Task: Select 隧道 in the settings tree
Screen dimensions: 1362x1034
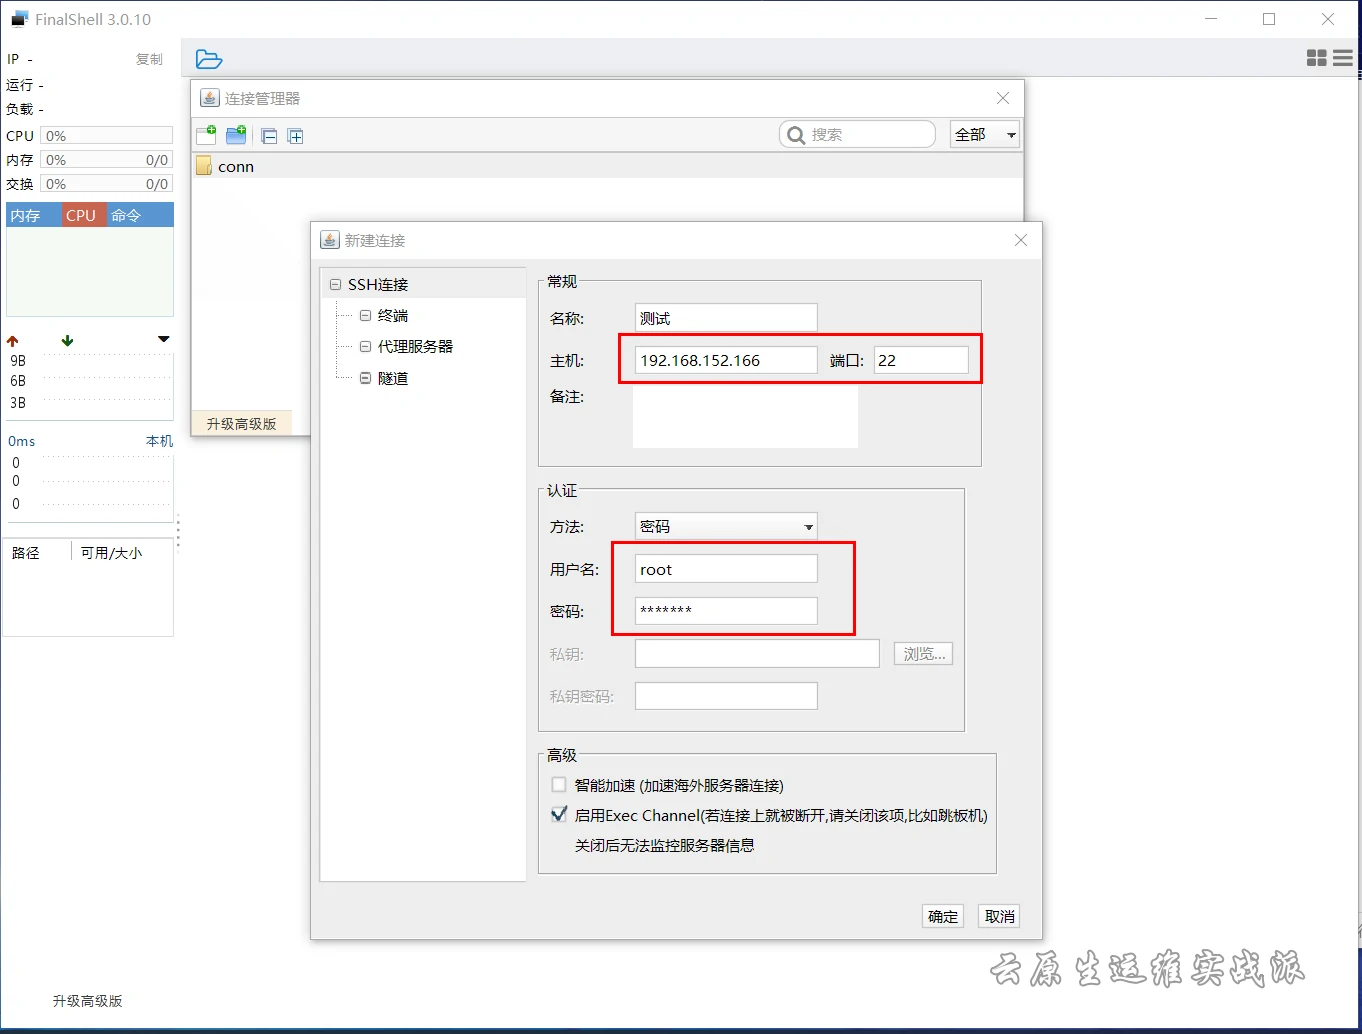Action: tap(393, 378)
